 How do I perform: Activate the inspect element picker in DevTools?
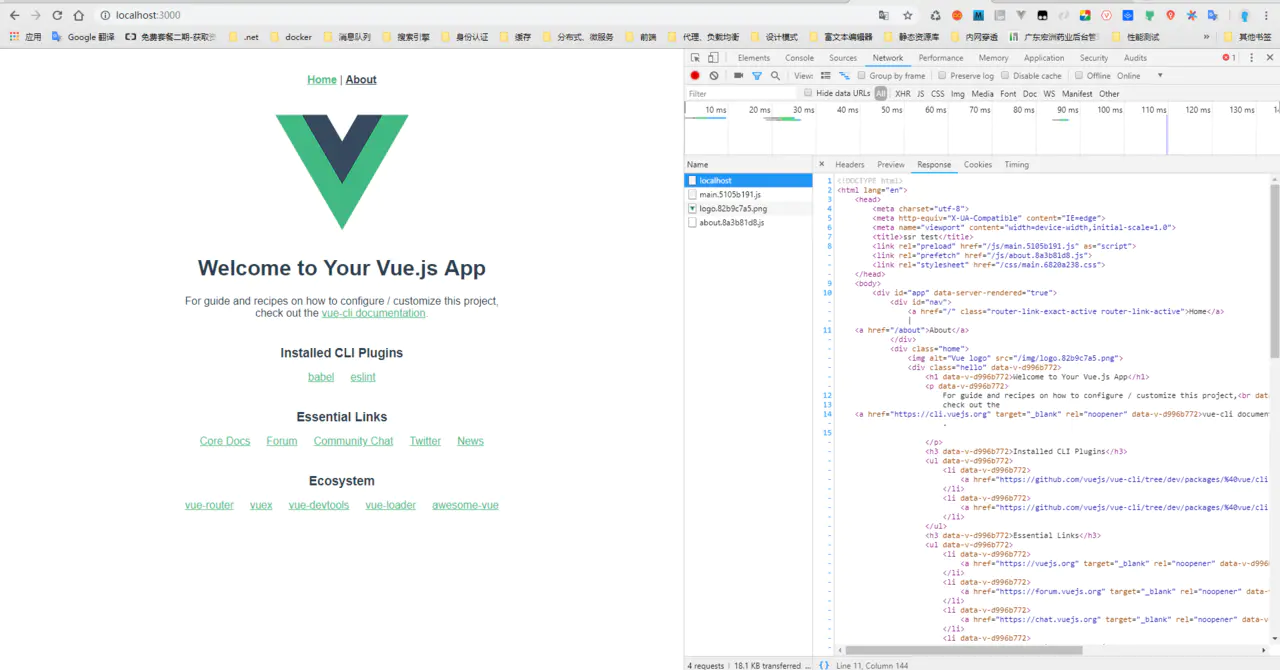[695, 58]
